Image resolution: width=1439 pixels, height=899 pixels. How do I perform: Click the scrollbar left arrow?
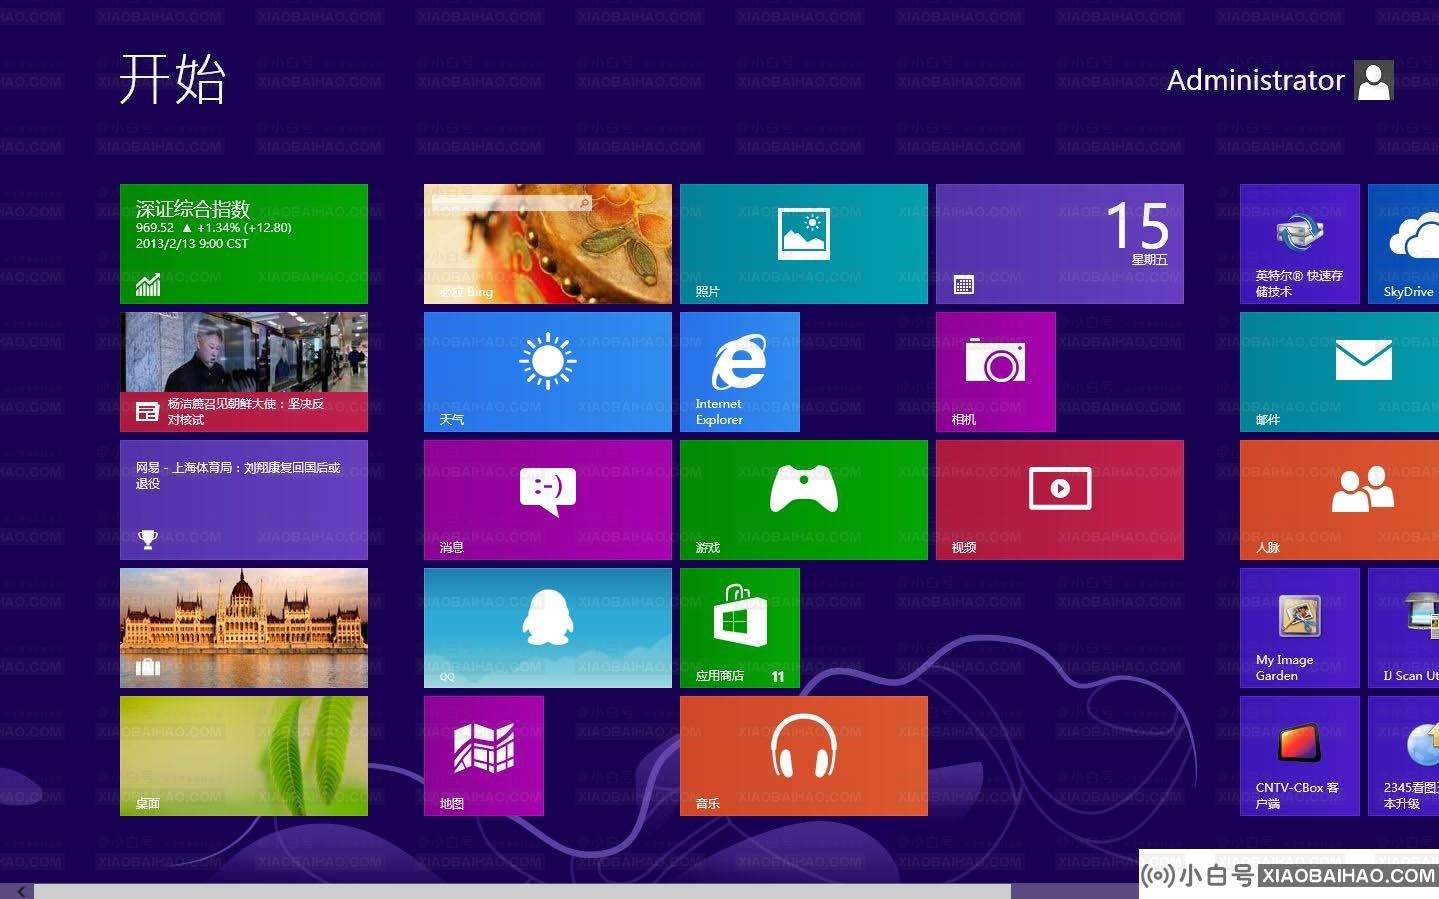tap(20, 891)
